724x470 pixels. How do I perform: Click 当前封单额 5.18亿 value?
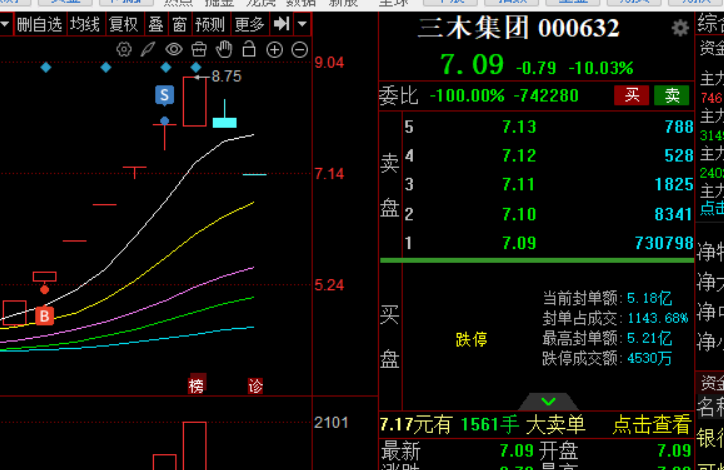pyautogui.click(x=649, y=298)
